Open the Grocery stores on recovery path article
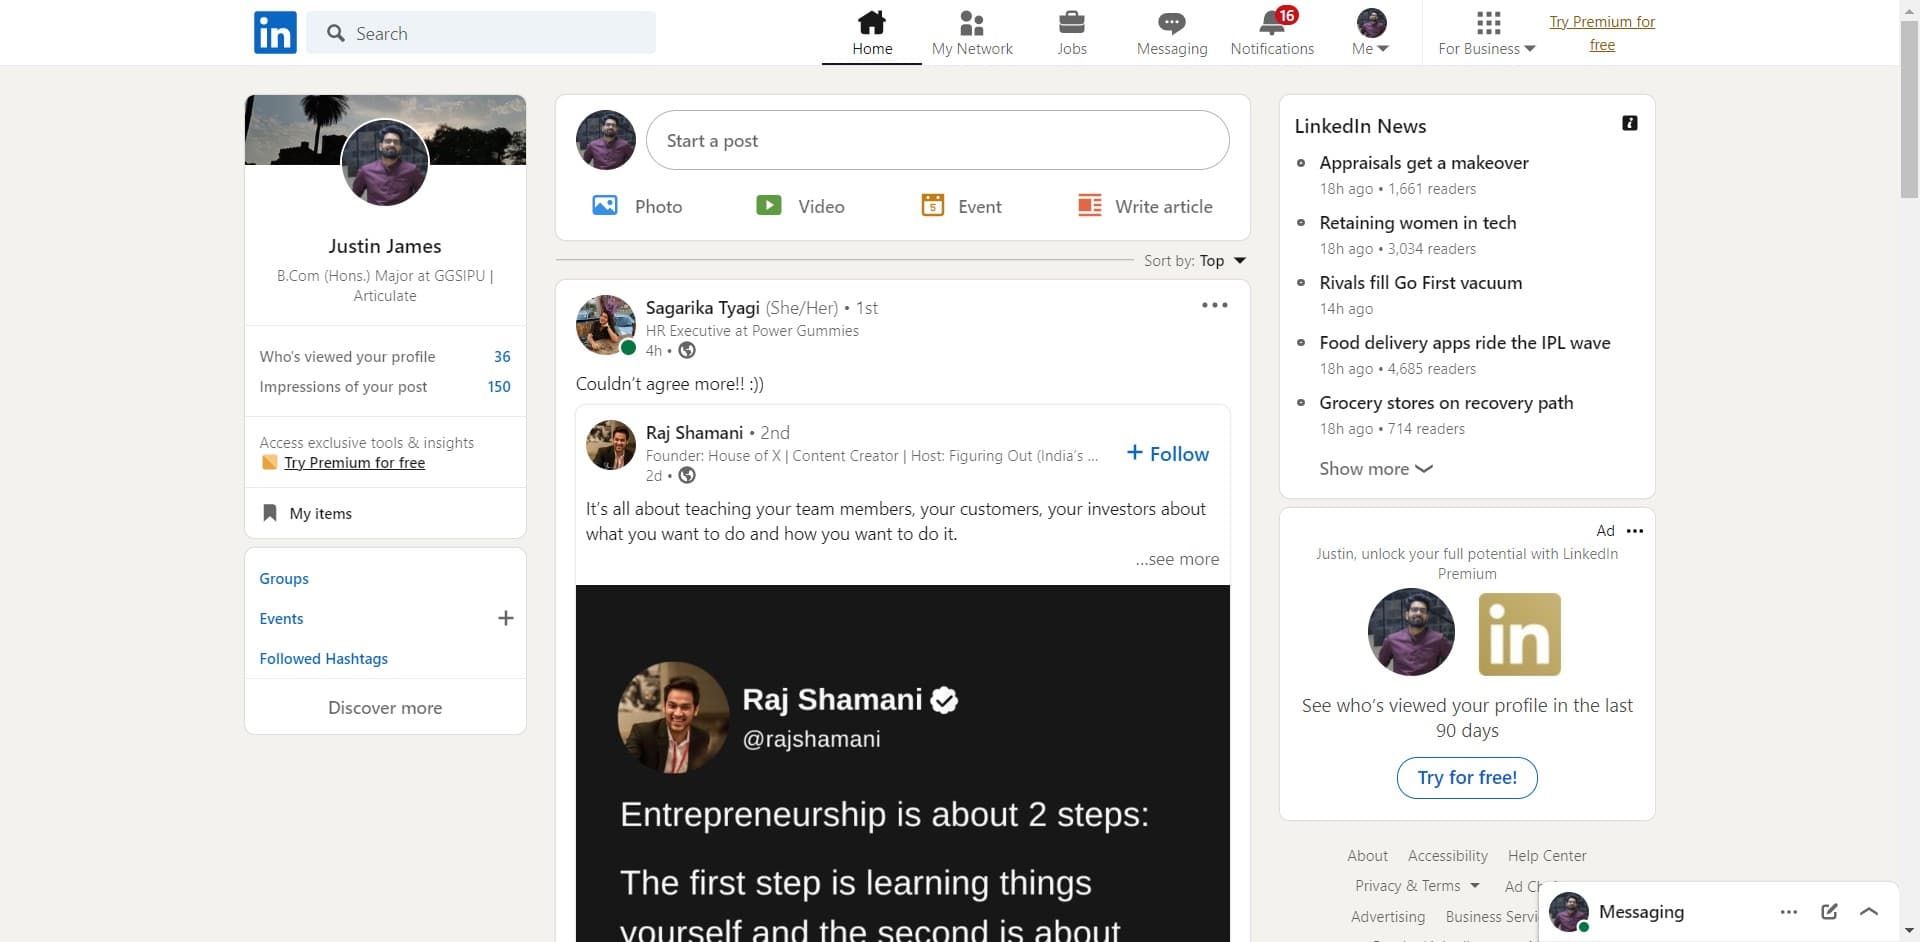 pos(1446,403)
